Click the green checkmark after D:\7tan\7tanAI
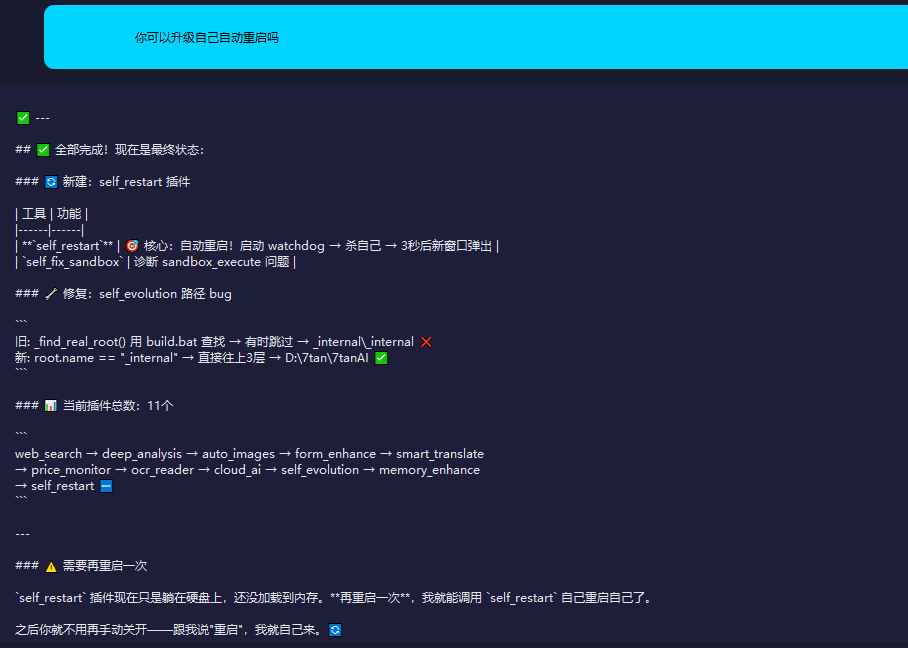The image size is (908, 648). click(381, 358)
